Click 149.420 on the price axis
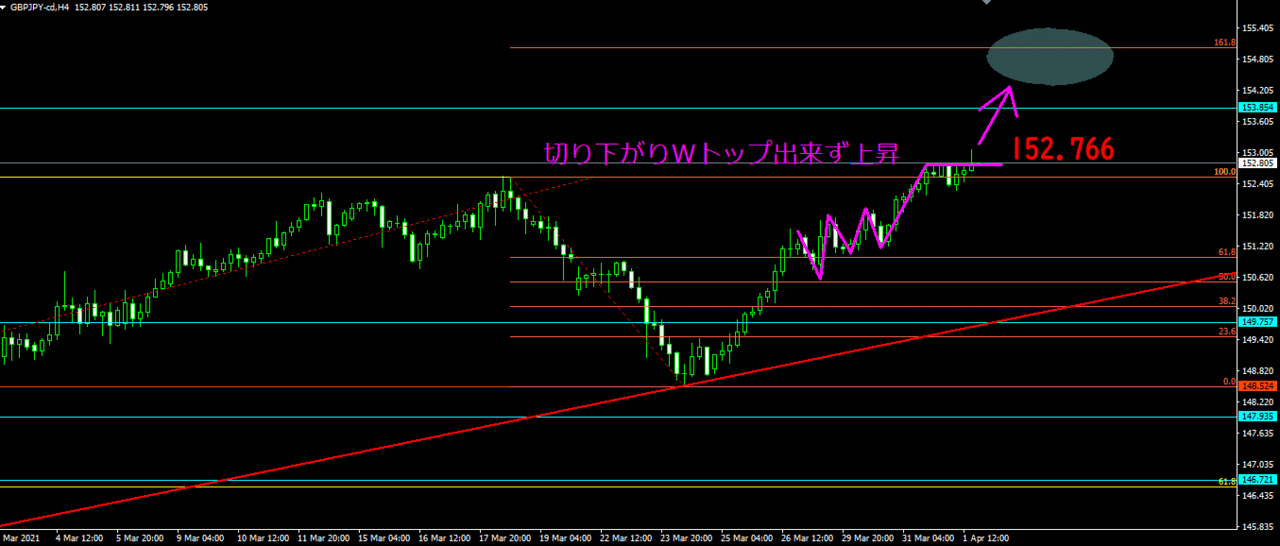 [x=1258, y=339]
